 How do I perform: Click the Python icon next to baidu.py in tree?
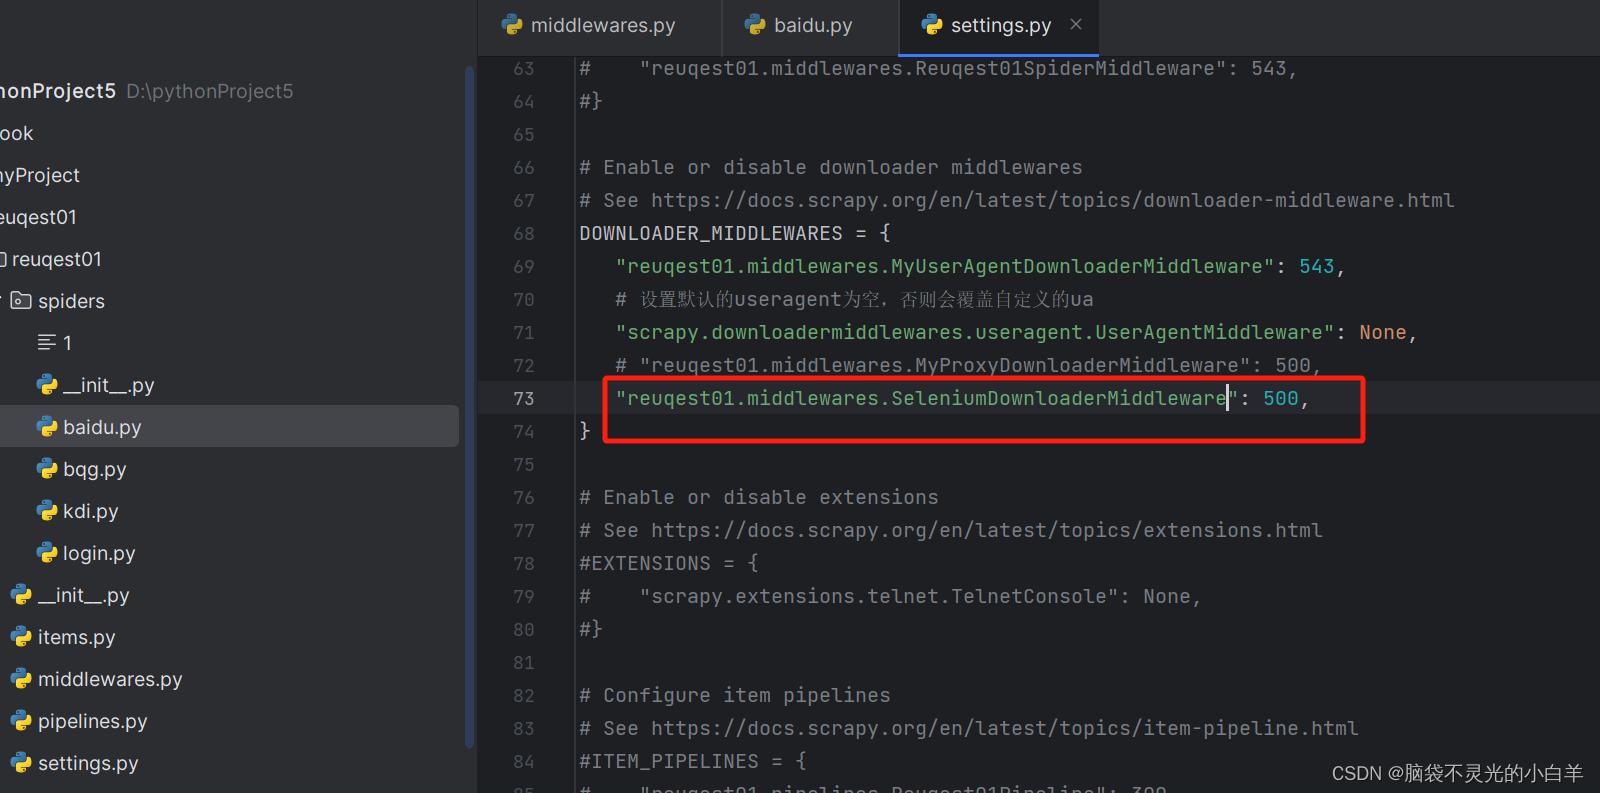pyautogui.click(x=47, y=427)
